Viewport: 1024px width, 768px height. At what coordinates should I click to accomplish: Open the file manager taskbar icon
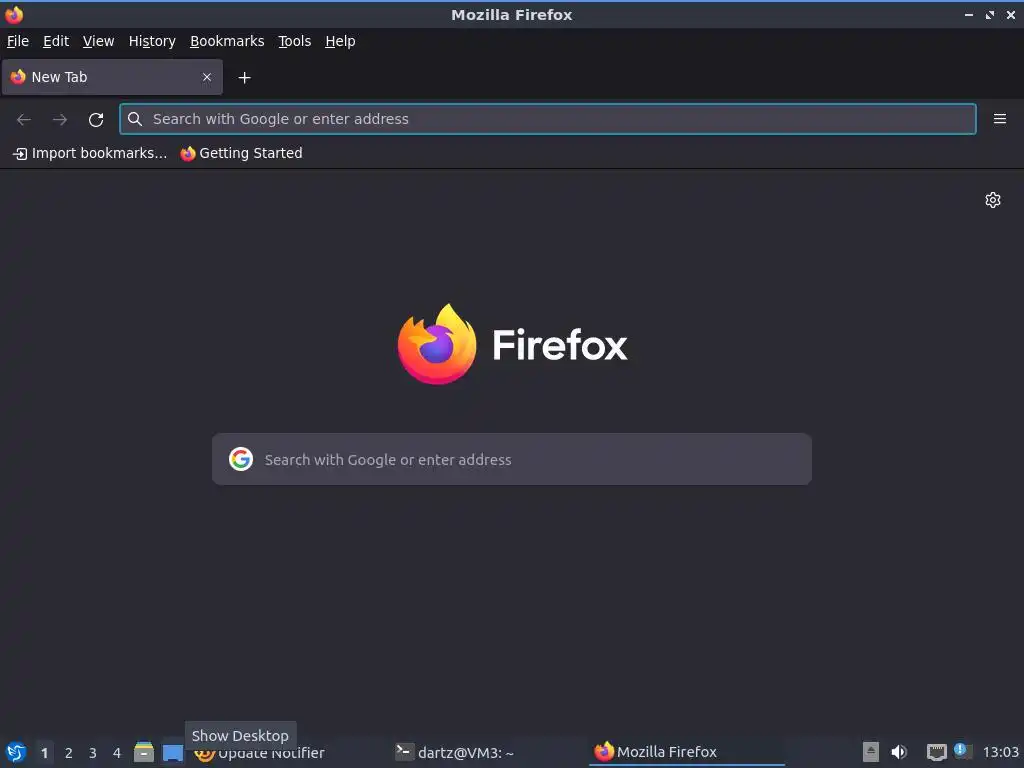coord(144,752)
